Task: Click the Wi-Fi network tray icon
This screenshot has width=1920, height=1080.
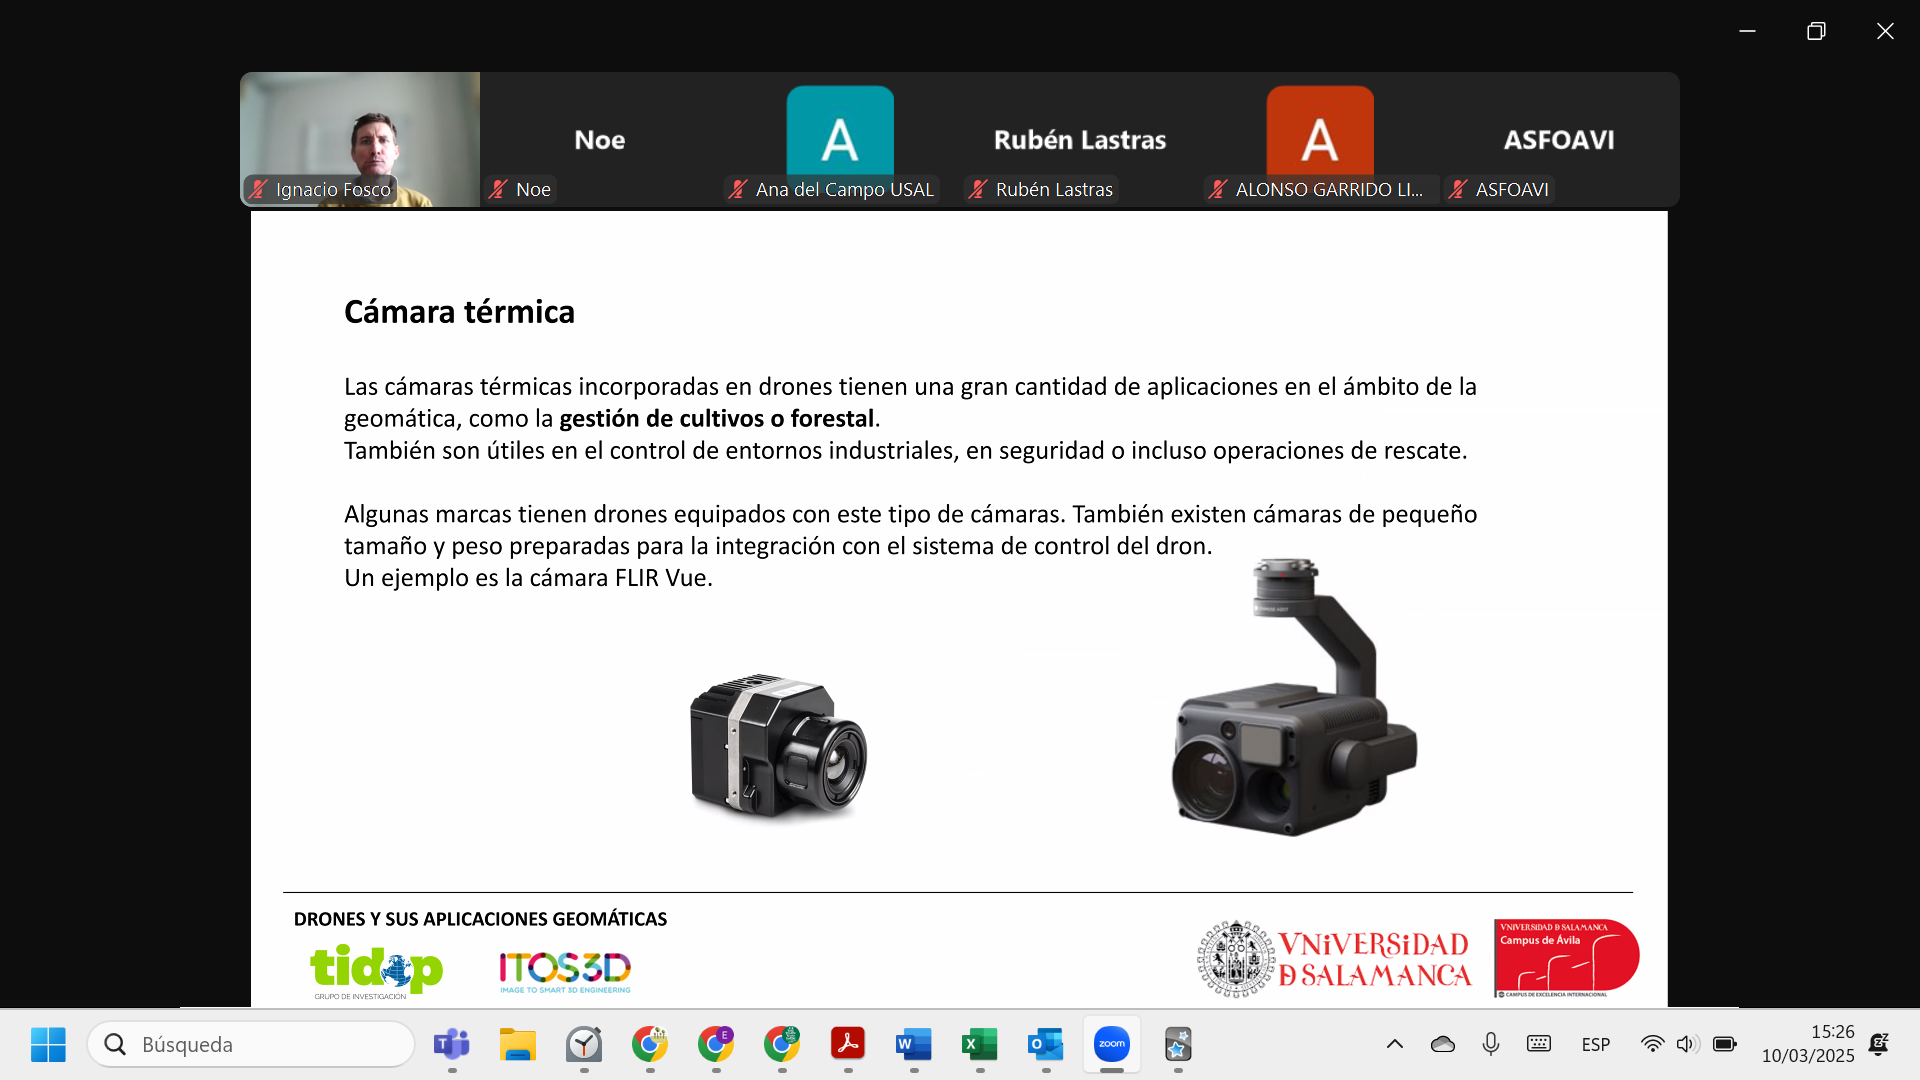Action: [1652, 1044]
